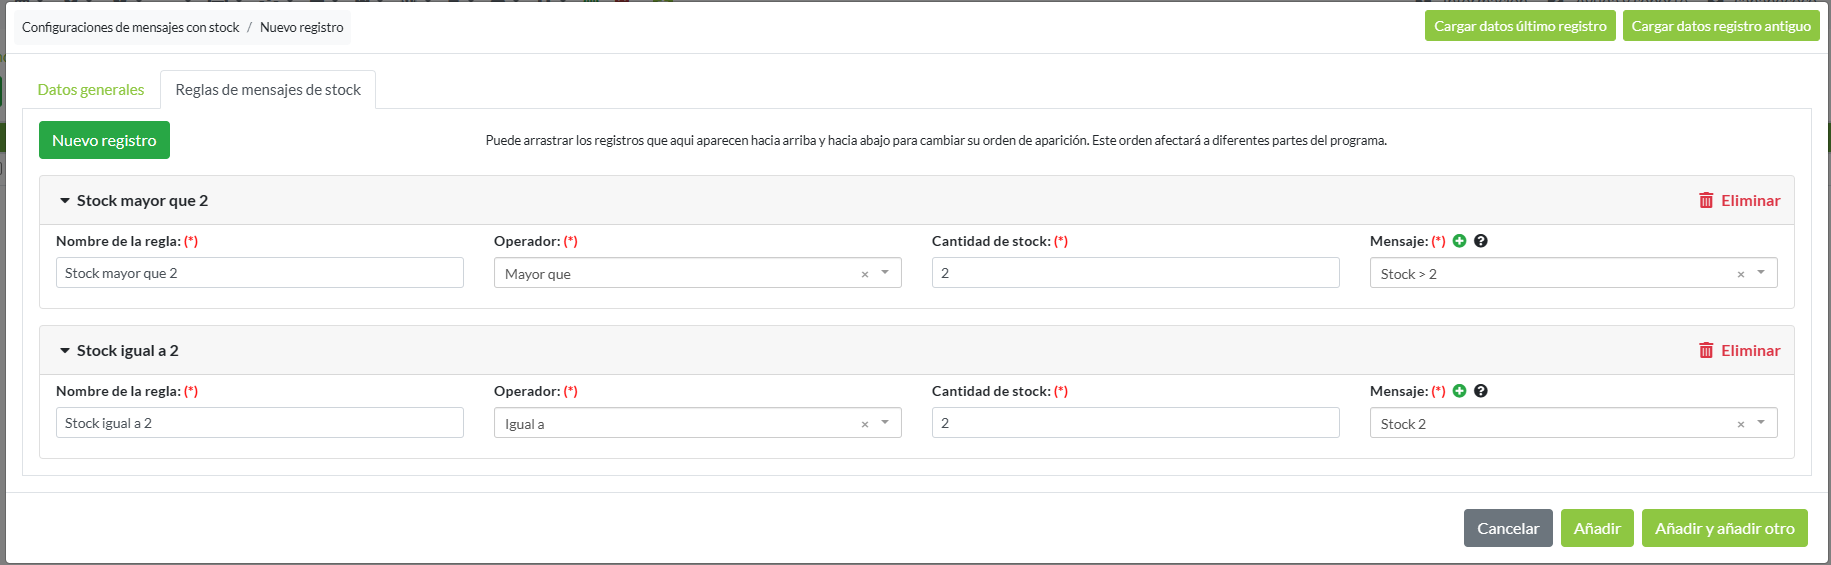
Task: Click the Nuevo registro button
Action: click(104, 140)
